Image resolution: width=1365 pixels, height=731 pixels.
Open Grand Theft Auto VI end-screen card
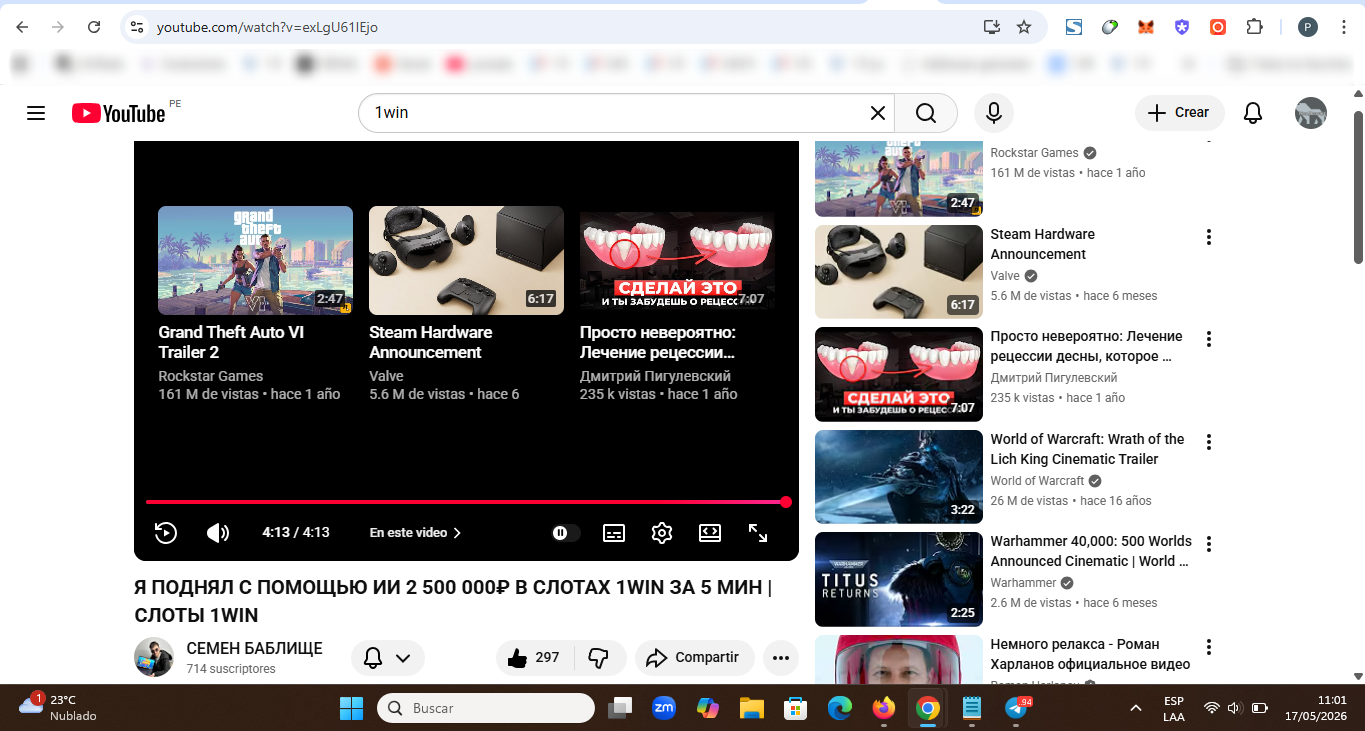[x=255, y=304]
